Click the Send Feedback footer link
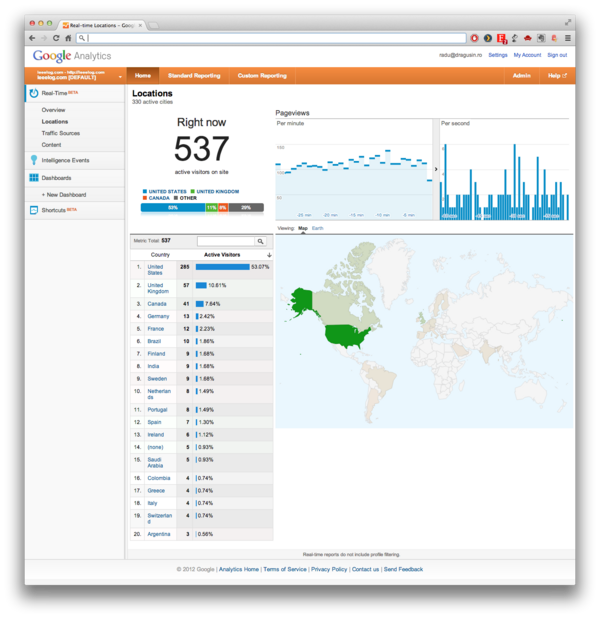 coord(403,569)
